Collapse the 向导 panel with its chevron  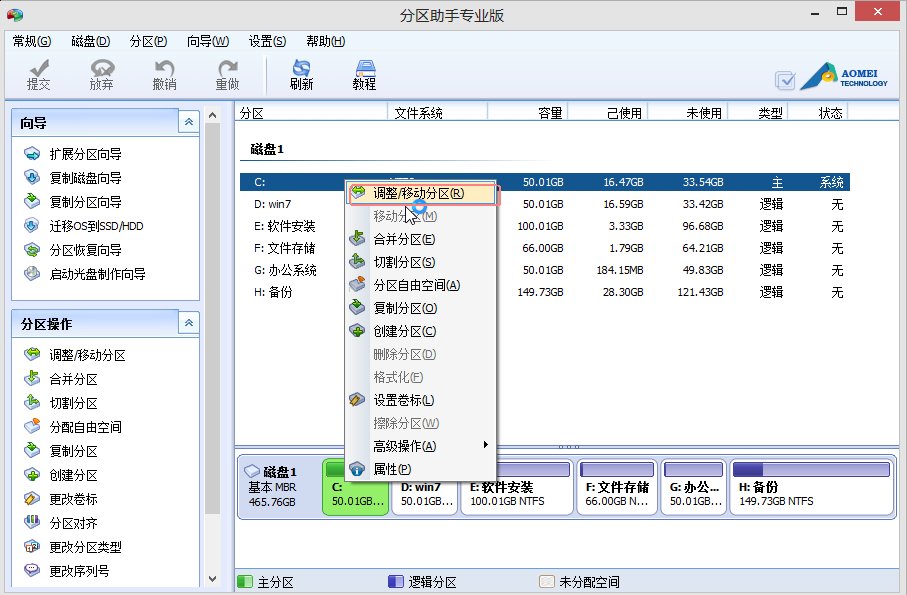(x=188, y=121)
